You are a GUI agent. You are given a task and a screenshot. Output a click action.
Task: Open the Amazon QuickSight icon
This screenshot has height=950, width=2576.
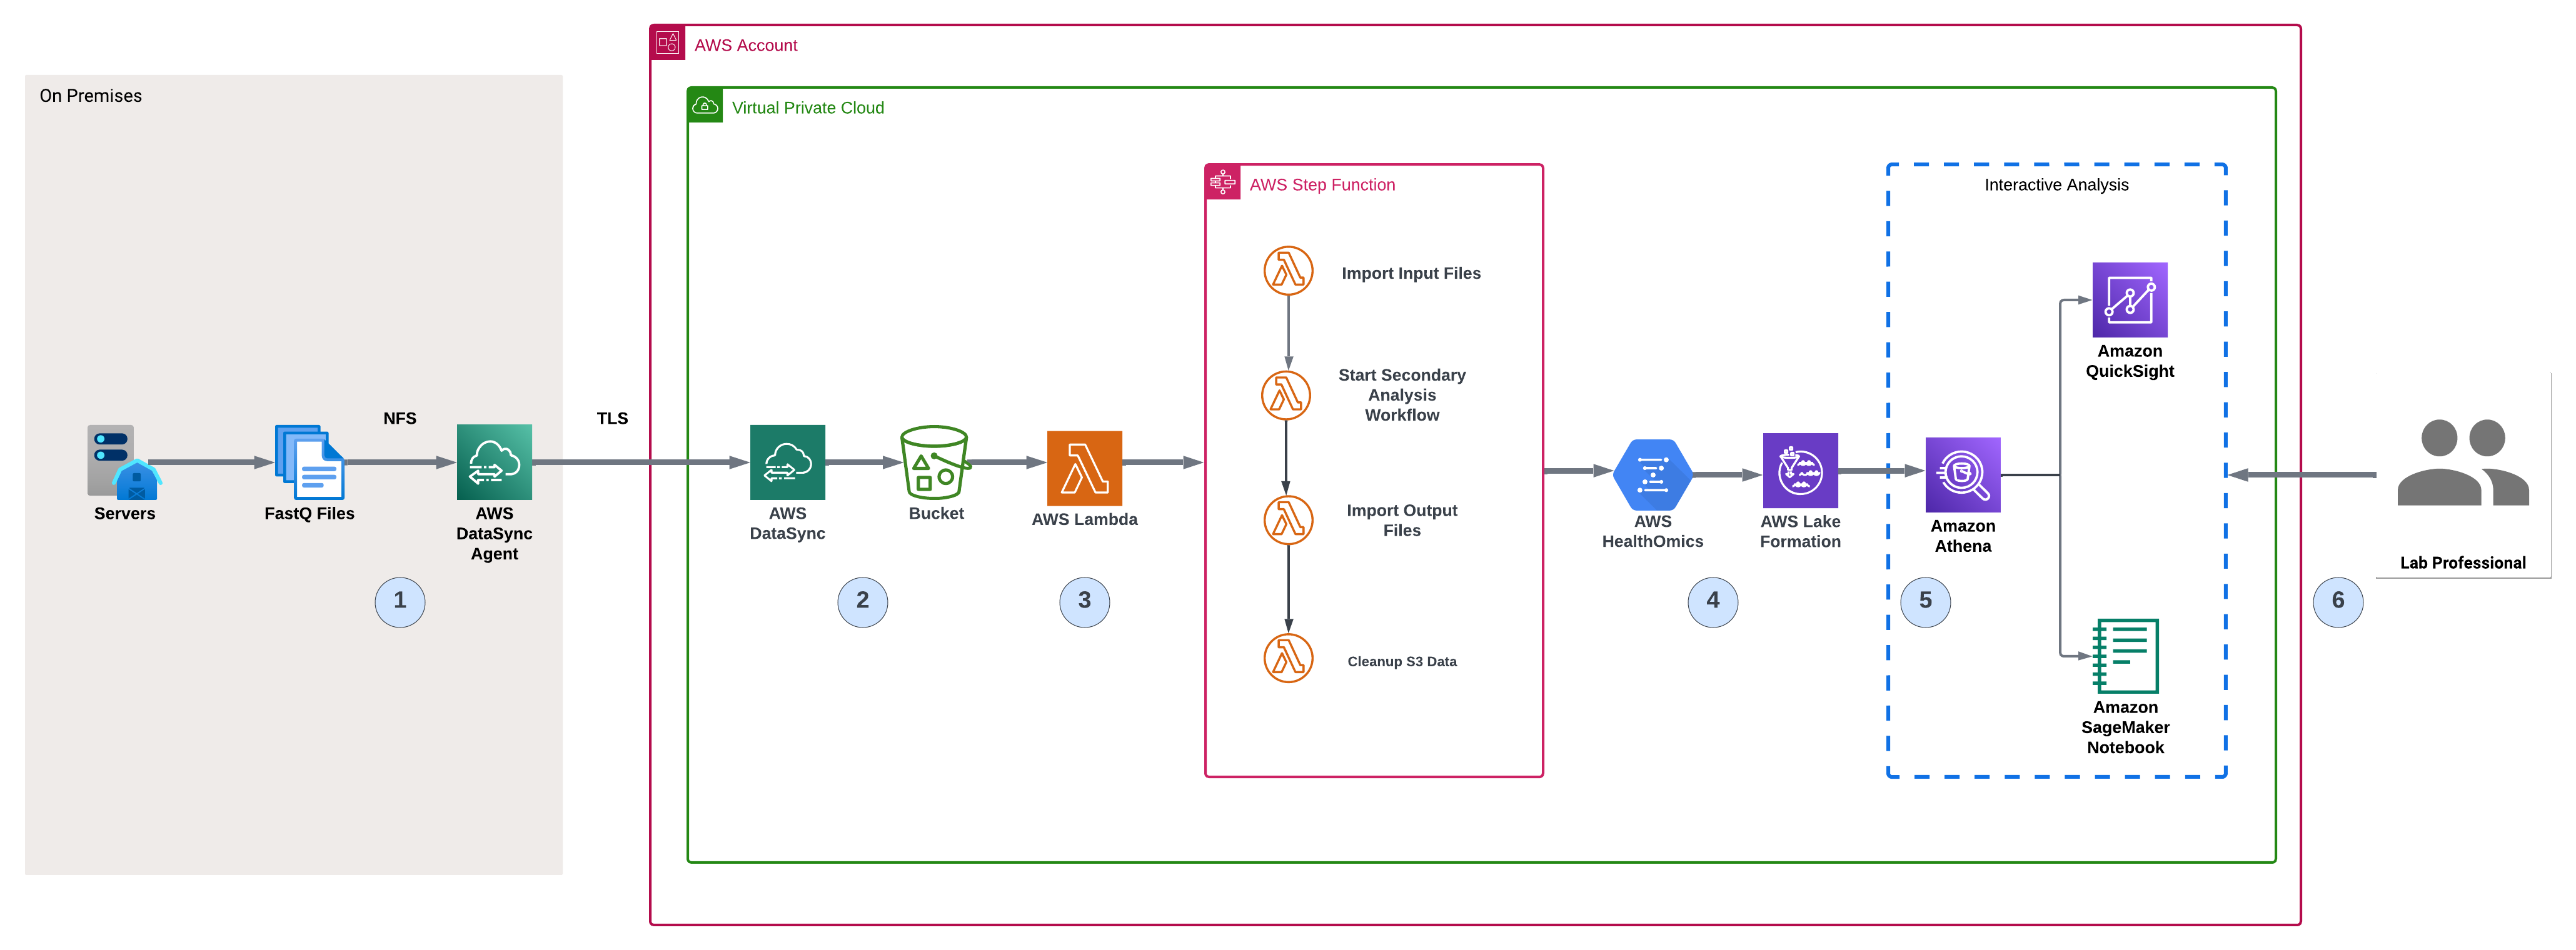tap(2130, 300)
